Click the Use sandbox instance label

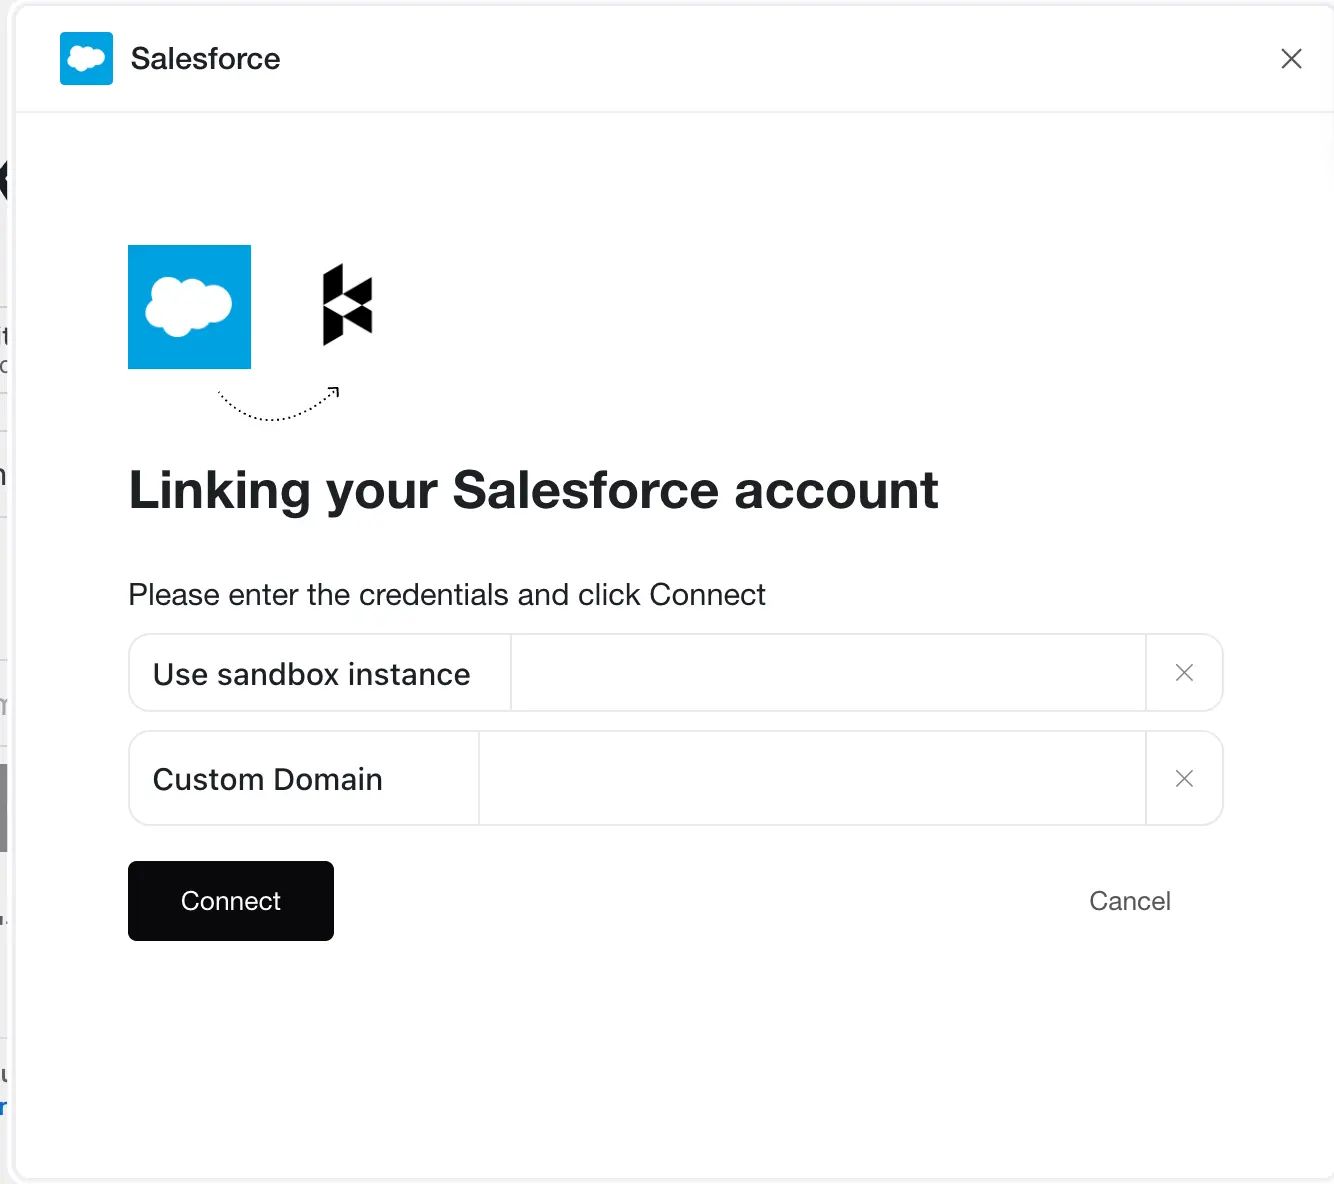coord(311,674)
